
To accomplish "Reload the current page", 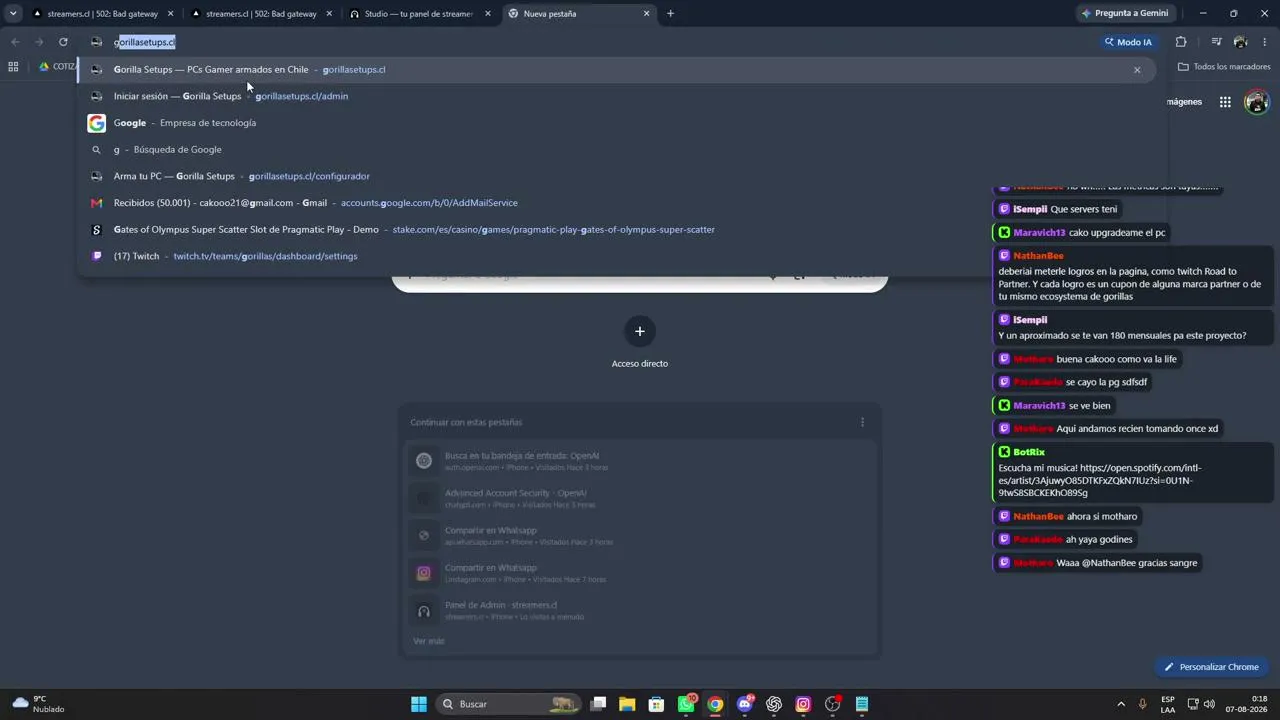I will click(x=63, y=42).
